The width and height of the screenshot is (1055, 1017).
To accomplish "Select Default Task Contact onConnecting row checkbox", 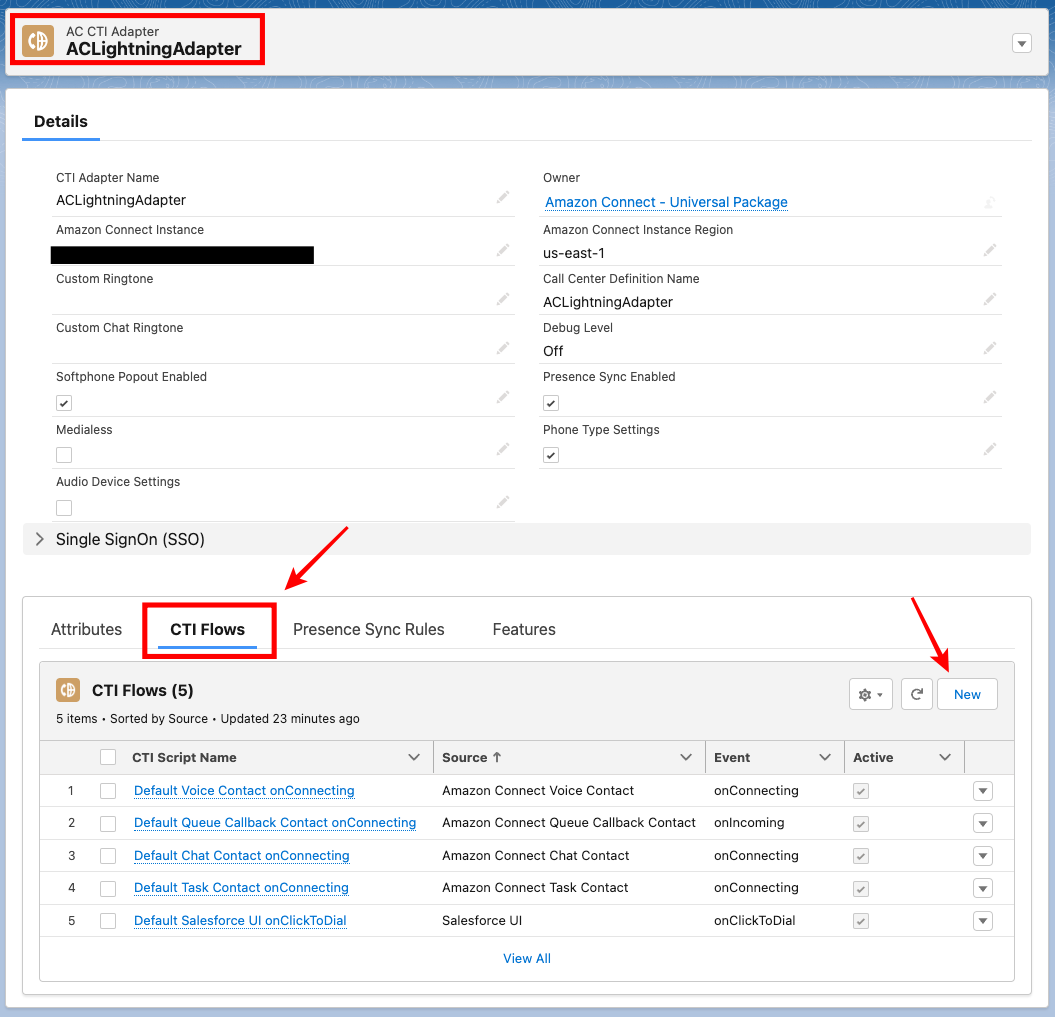I will [x=108, y=889].
